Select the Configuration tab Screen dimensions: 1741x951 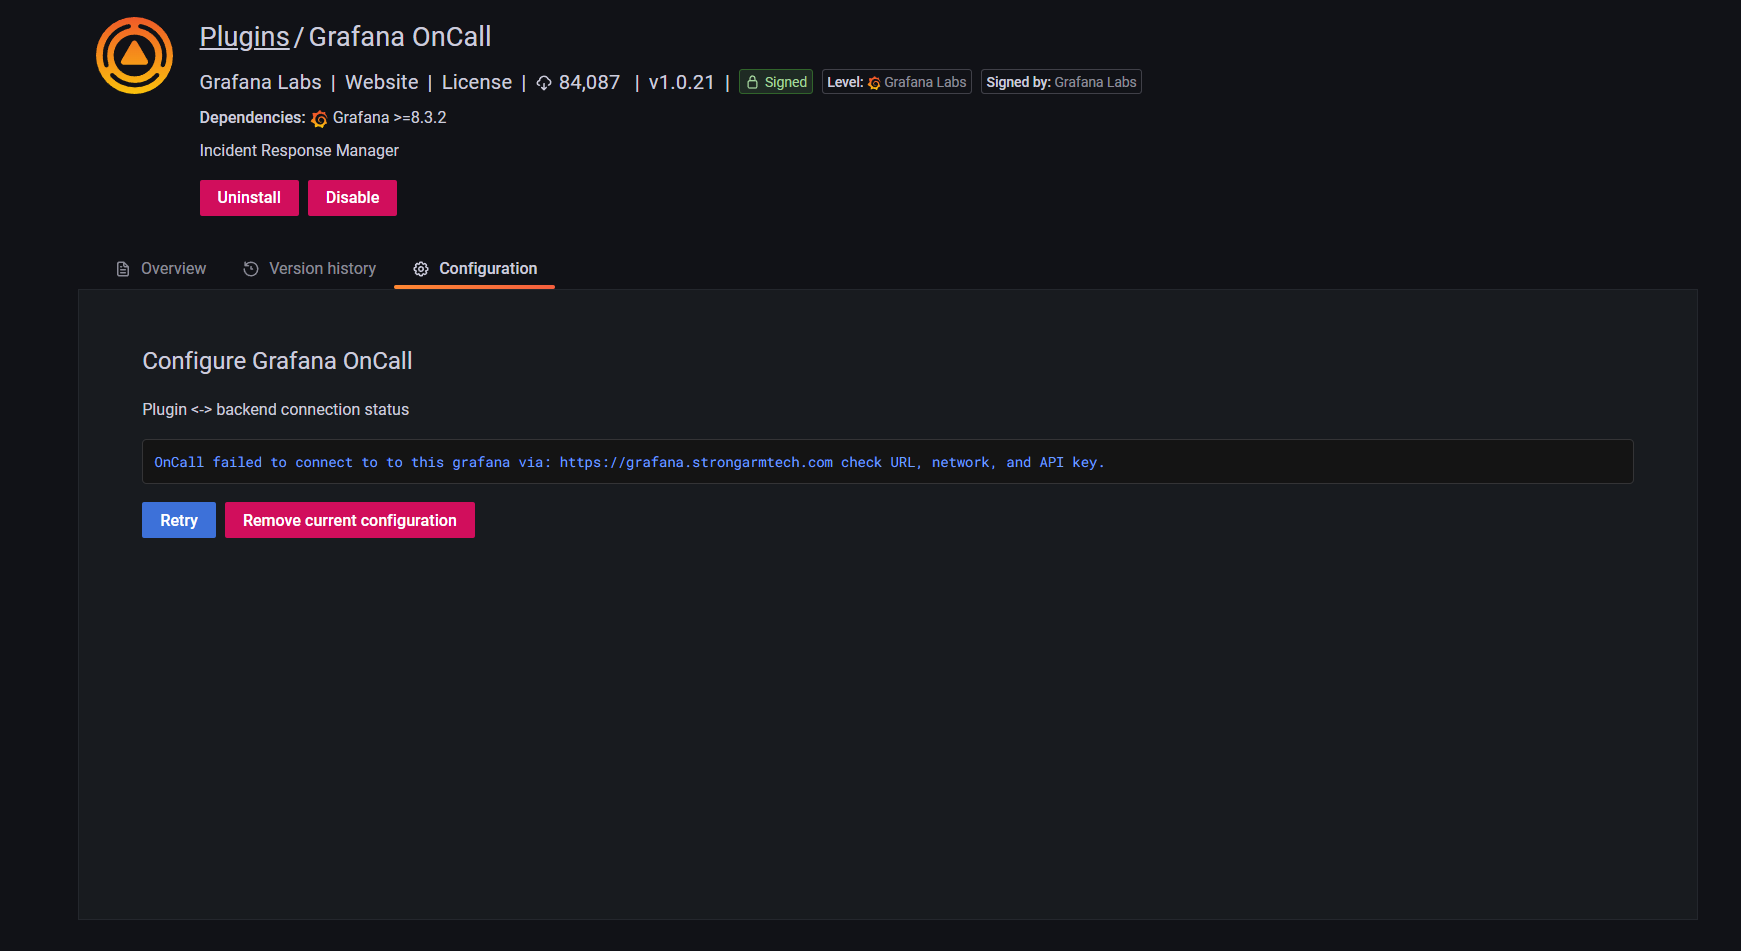pos(475,269)
